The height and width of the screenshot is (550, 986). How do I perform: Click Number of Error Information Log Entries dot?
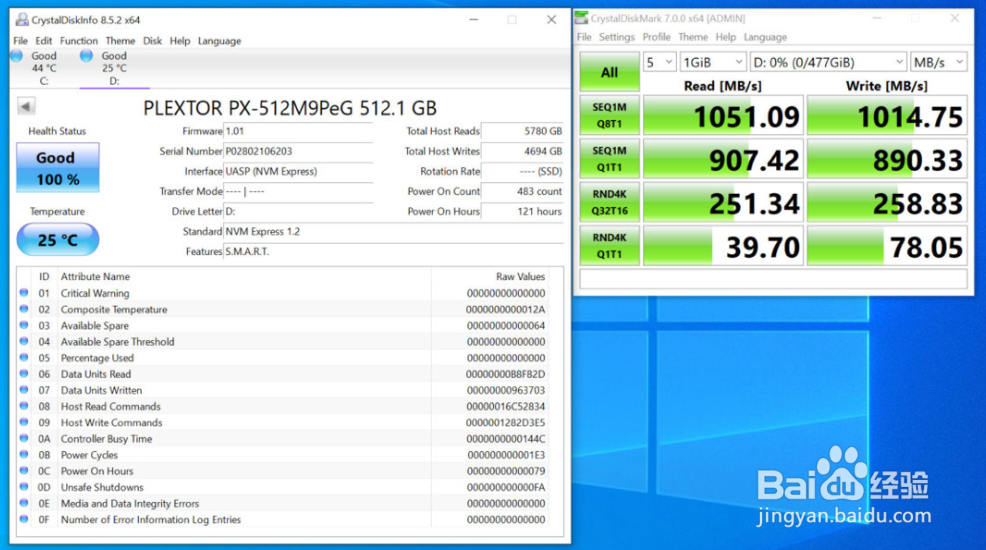pyautogui.click(x=24, y=519)
